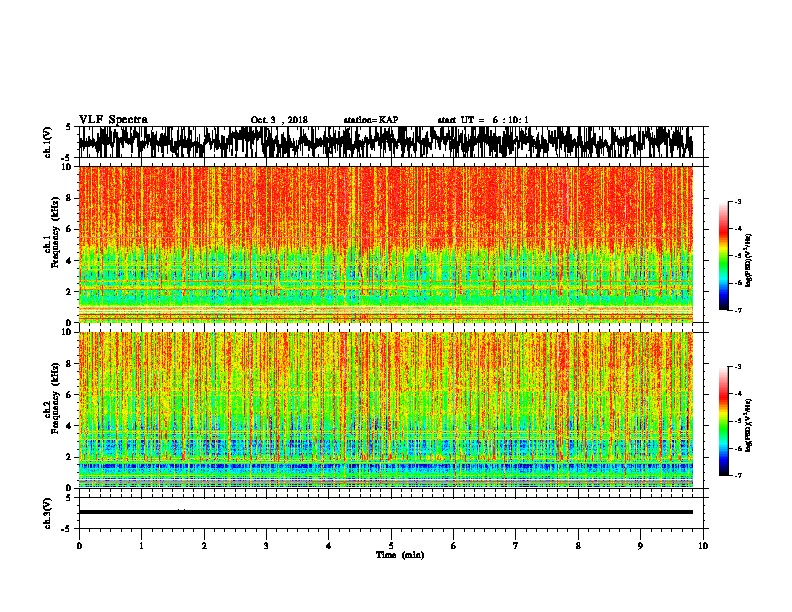792x612 pixels.
Task: Click the ch.2 frequency tick "2"
Action: [x=70, y=457]
